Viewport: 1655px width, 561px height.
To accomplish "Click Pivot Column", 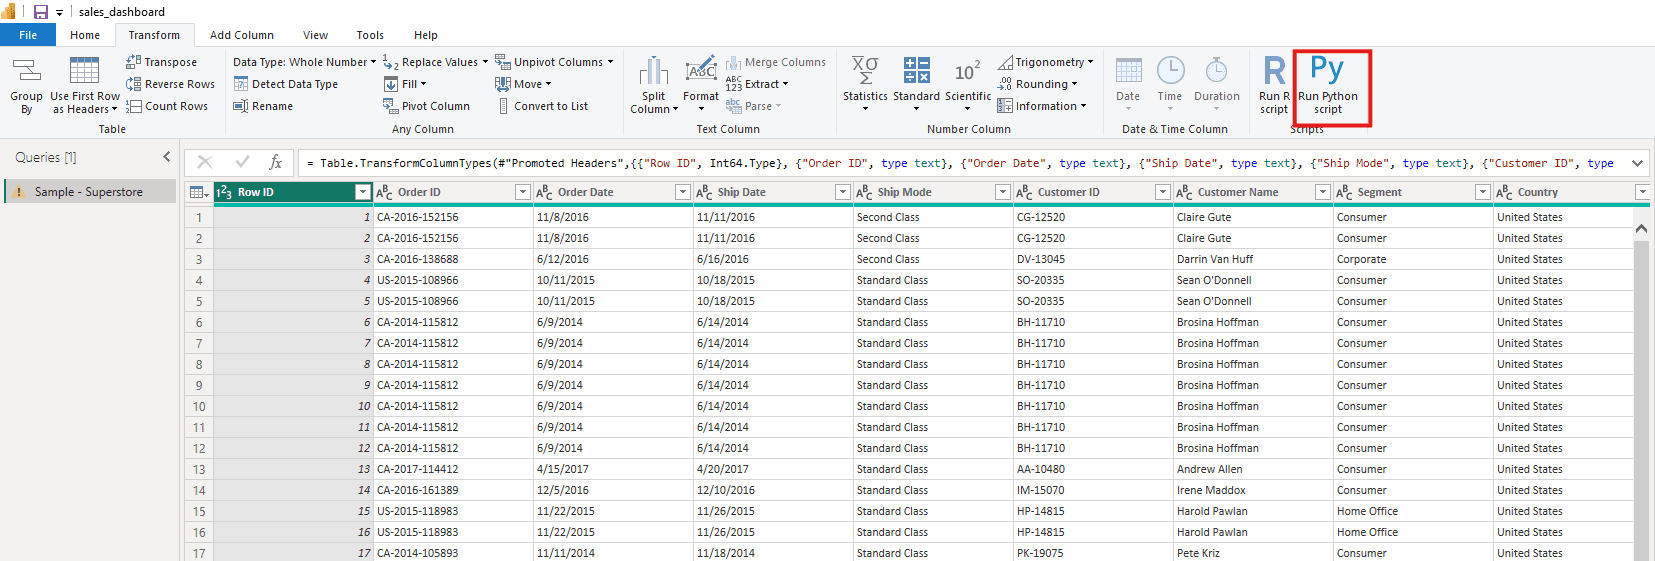I will [x=426, y=106].
